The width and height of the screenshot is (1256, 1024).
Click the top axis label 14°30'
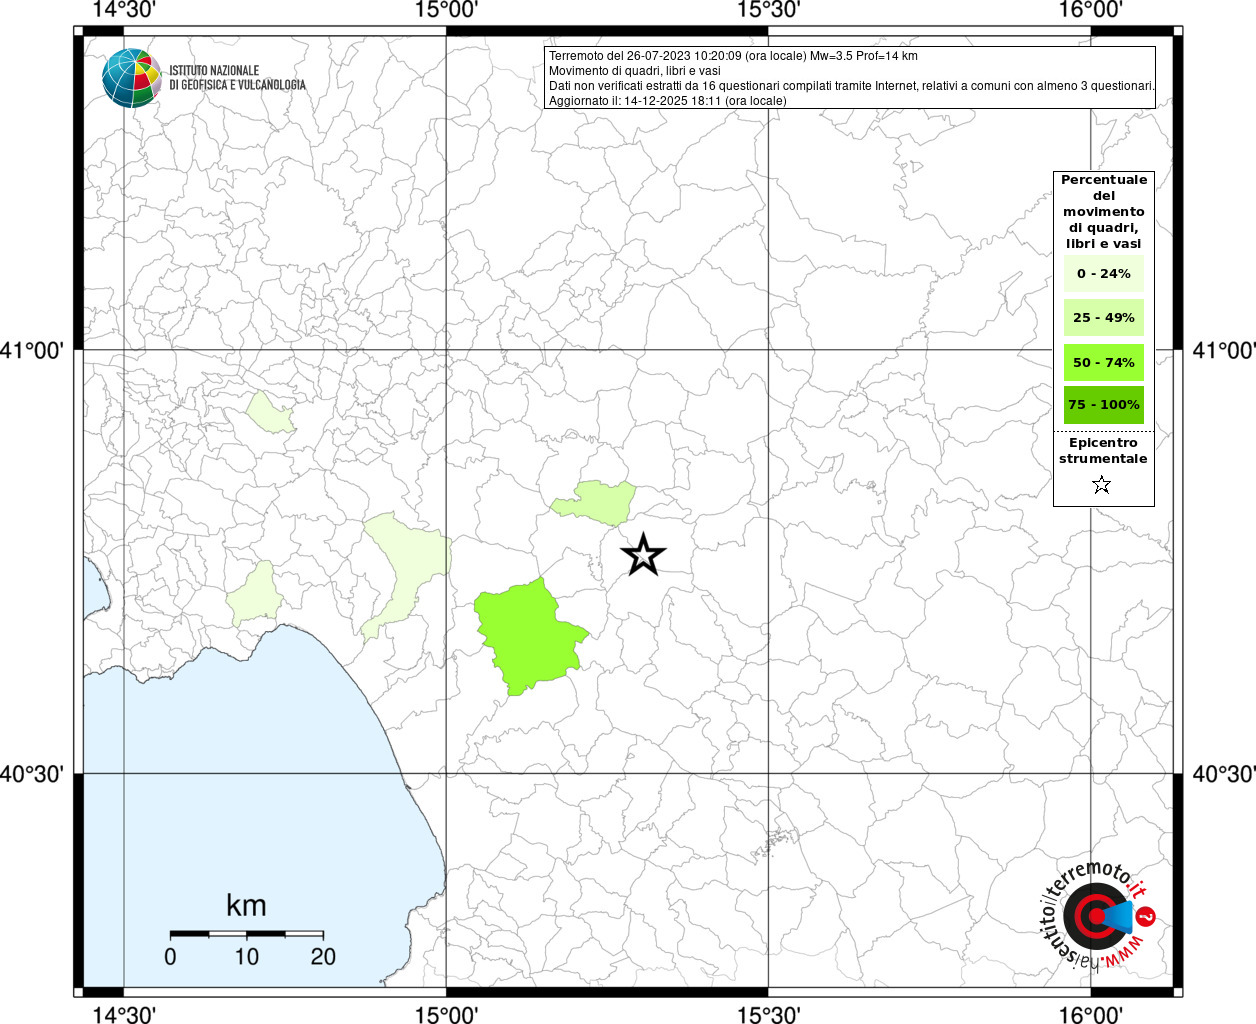click(x=123, y=10)
